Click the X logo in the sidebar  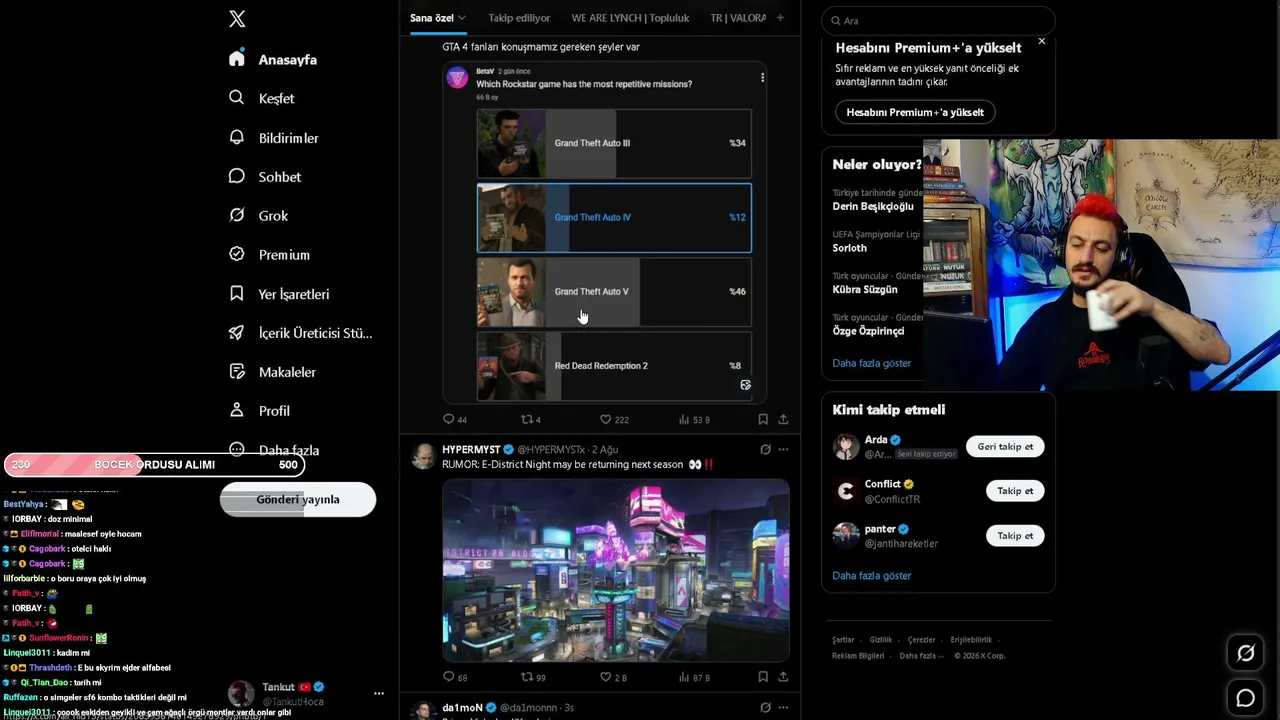tap(237, 19)
